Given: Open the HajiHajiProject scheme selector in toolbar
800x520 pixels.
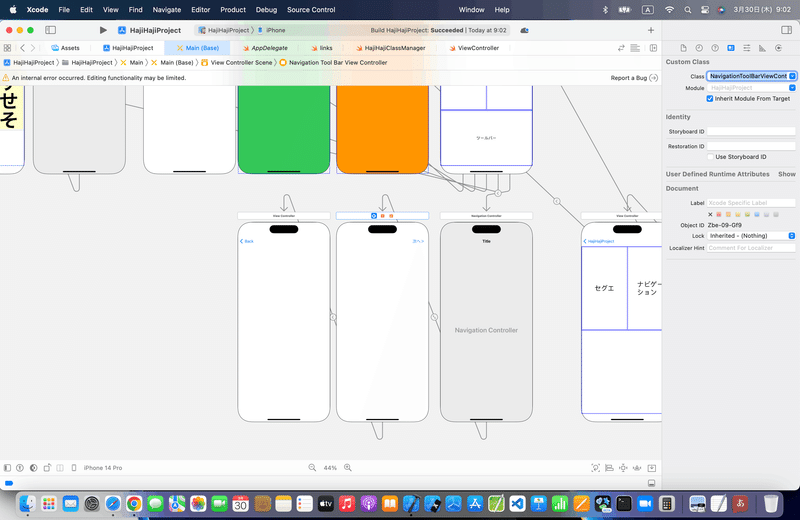Looking at the screenshot, I should (x=223, y=30).
